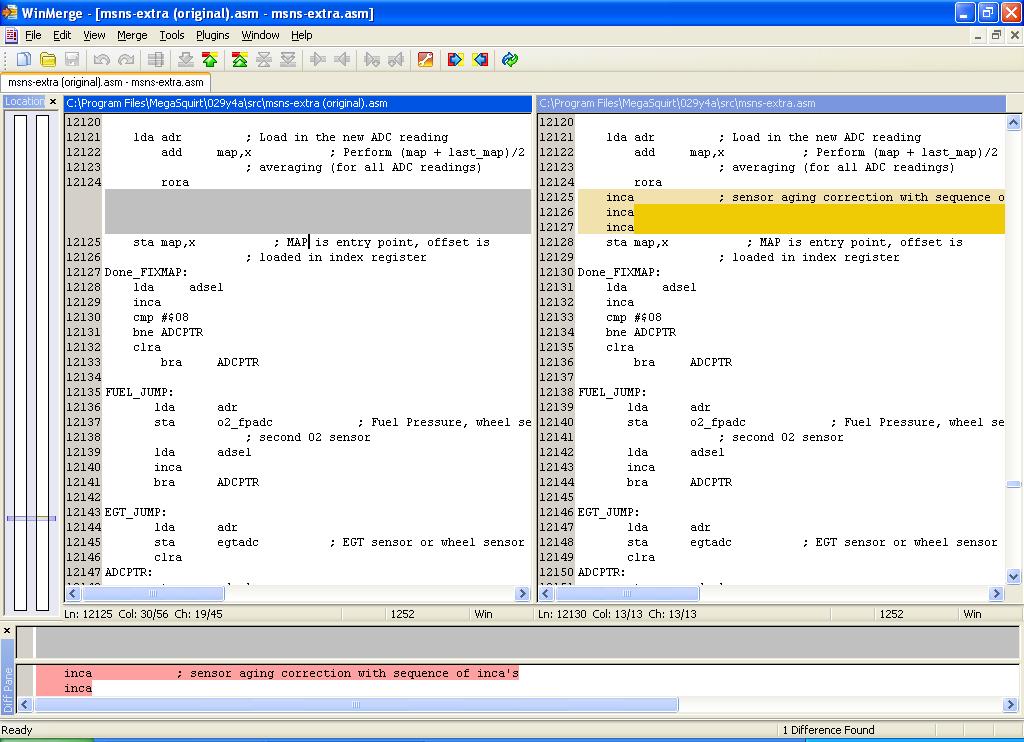Jump to the First Difference icon

[x=240, y=60]
